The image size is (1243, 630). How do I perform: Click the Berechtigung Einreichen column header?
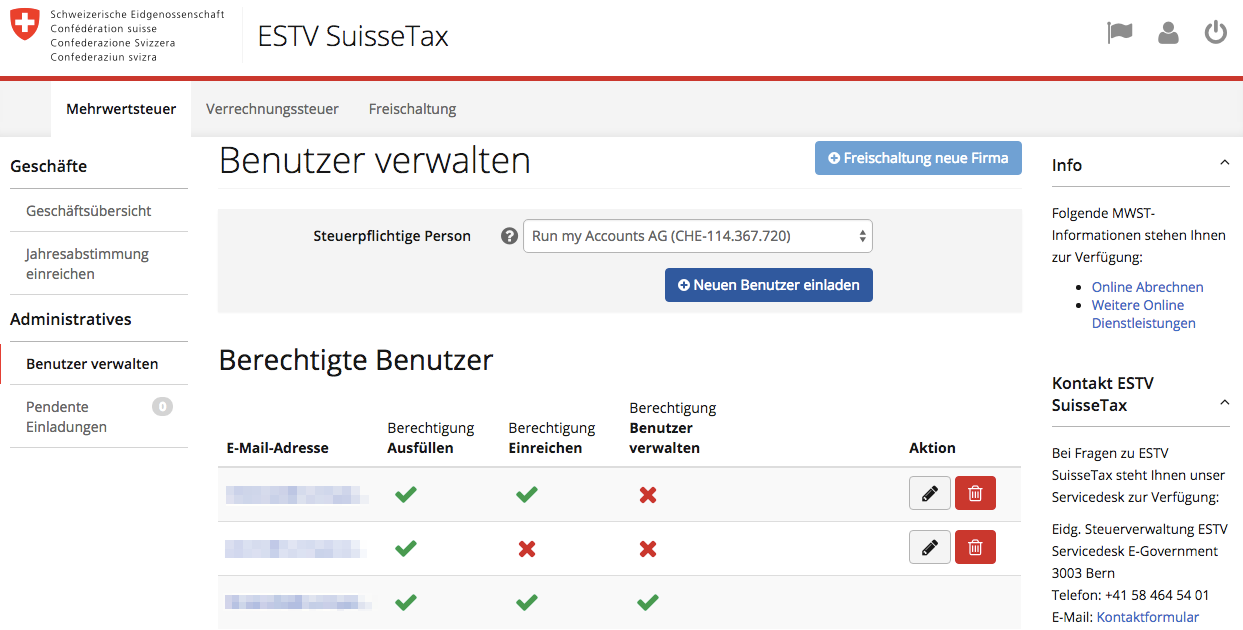click(x=552, y=438)
